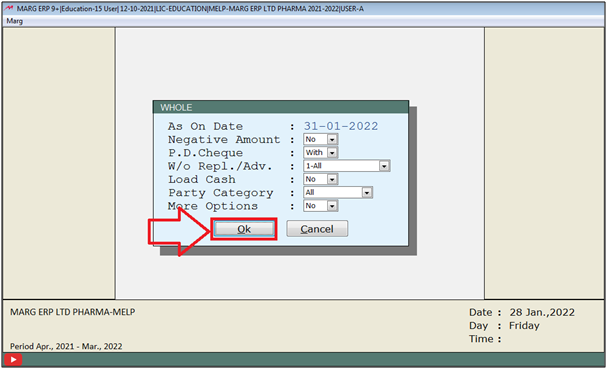The width and height of the screenshot is (608, 369).
Task: Click the Negative Amount label
Action: pos(224,140)
